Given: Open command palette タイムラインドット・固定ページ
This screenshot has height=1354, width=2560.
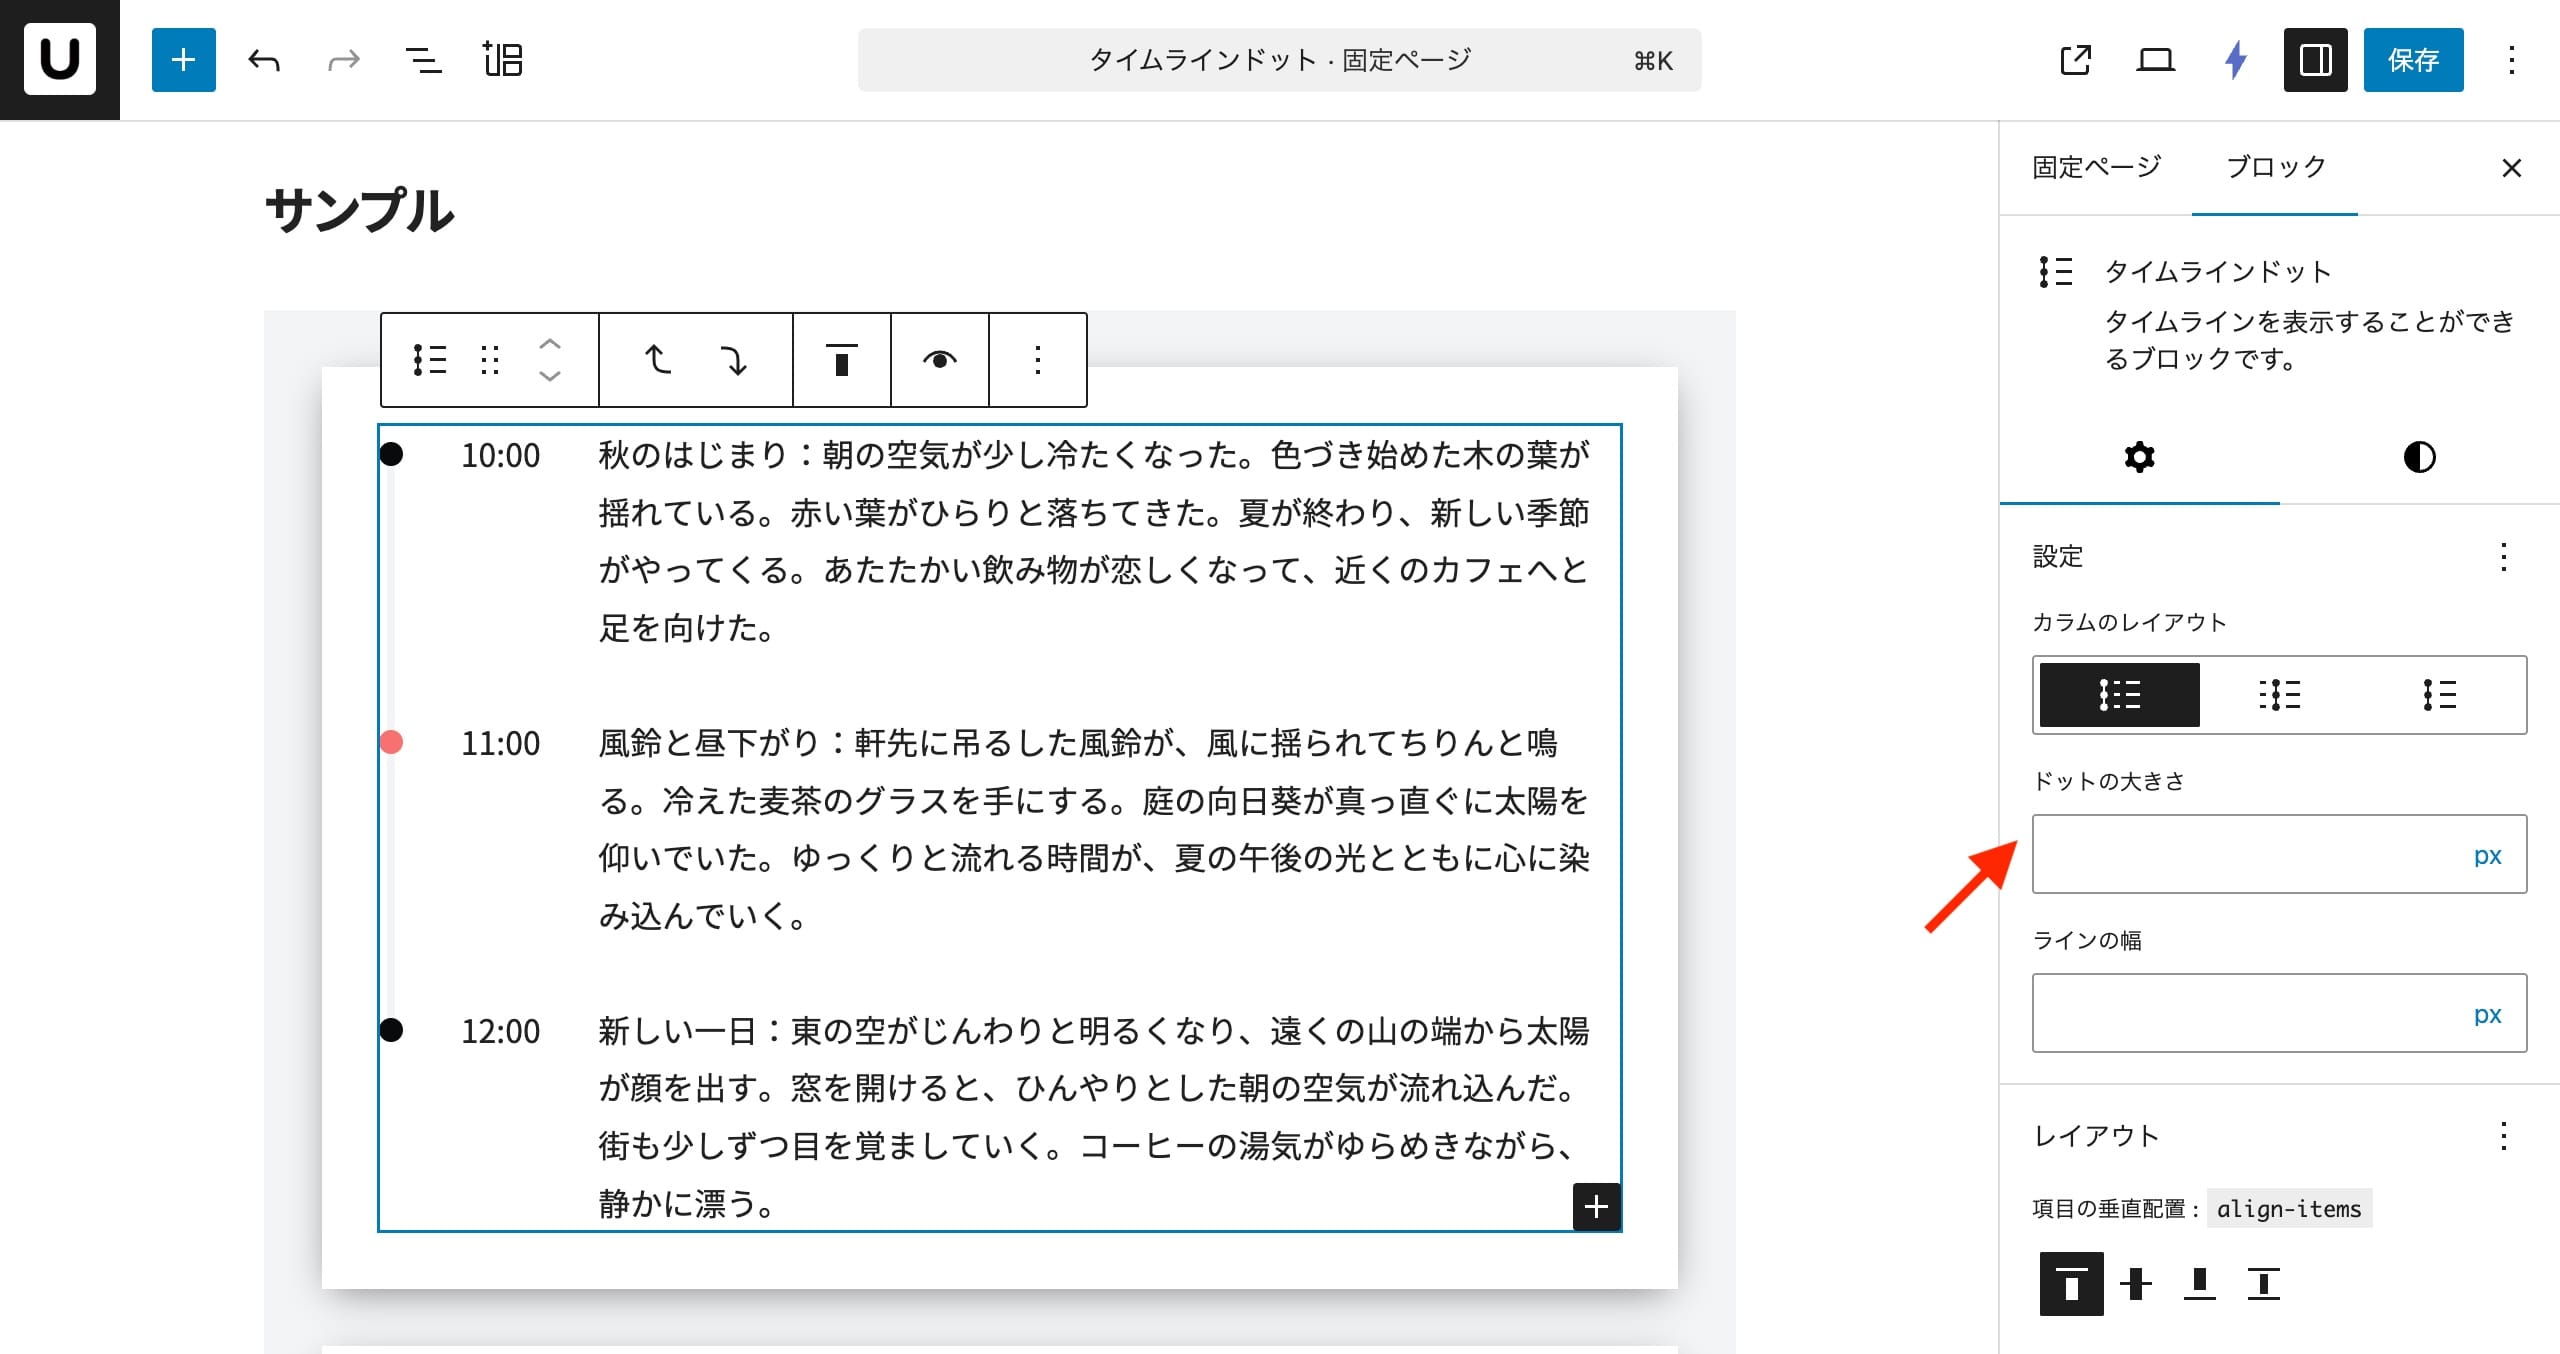Looking at the screenshot, I should 1279,60.
